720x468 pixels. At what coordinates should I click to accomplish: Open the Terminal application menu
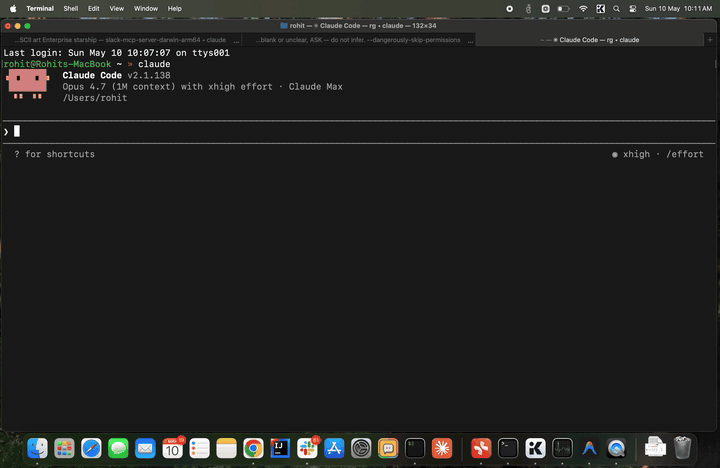(x=40, y=8)
